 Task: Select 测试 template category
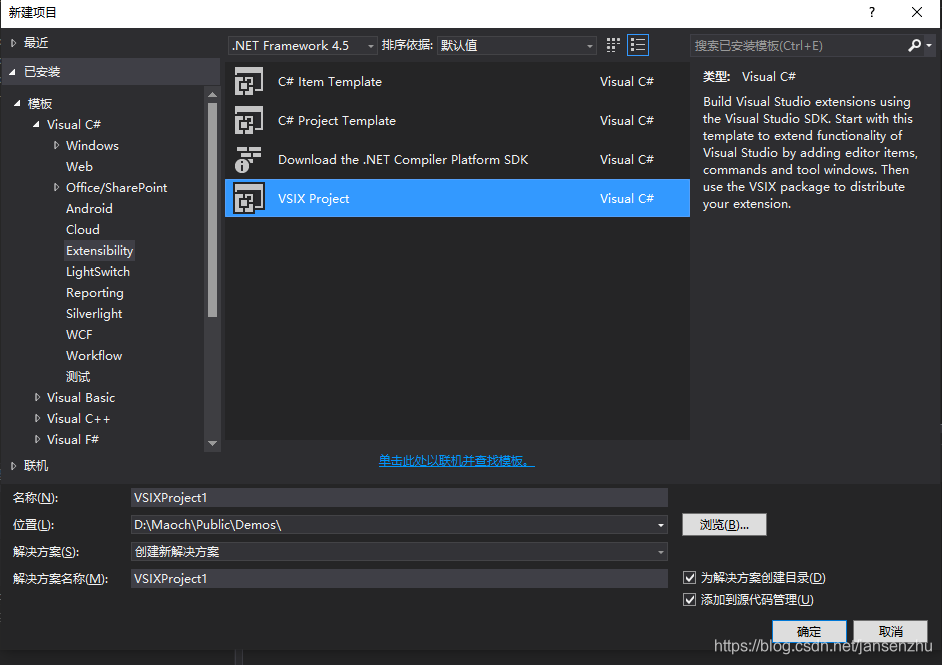[x=78, y=377]
